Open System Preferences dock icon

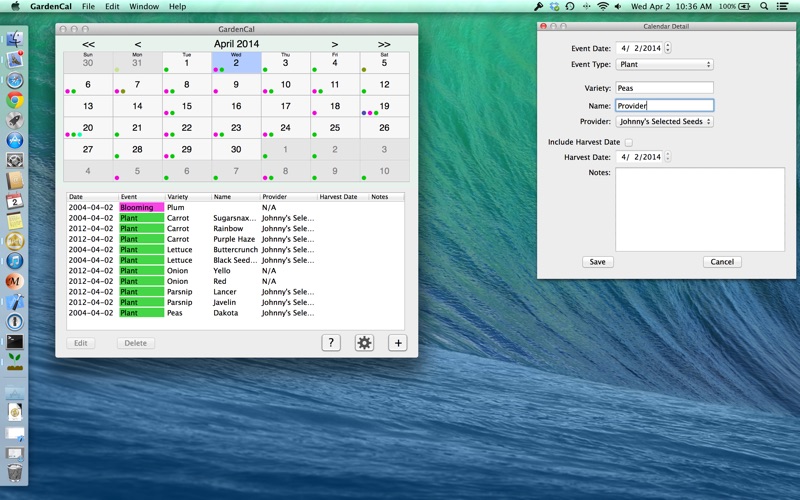pos(15,160)
